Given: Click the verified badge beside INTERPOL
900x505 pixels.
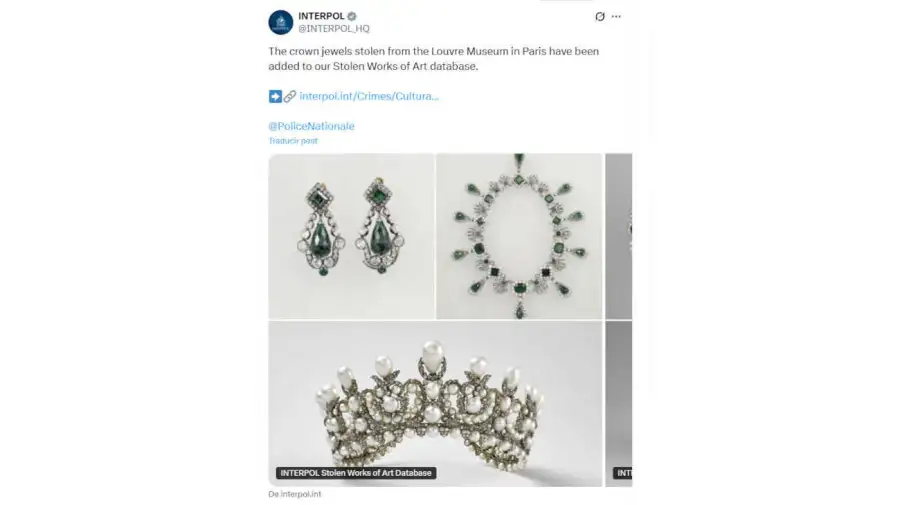Looking at the screenshot, I should tap(352, 16).
